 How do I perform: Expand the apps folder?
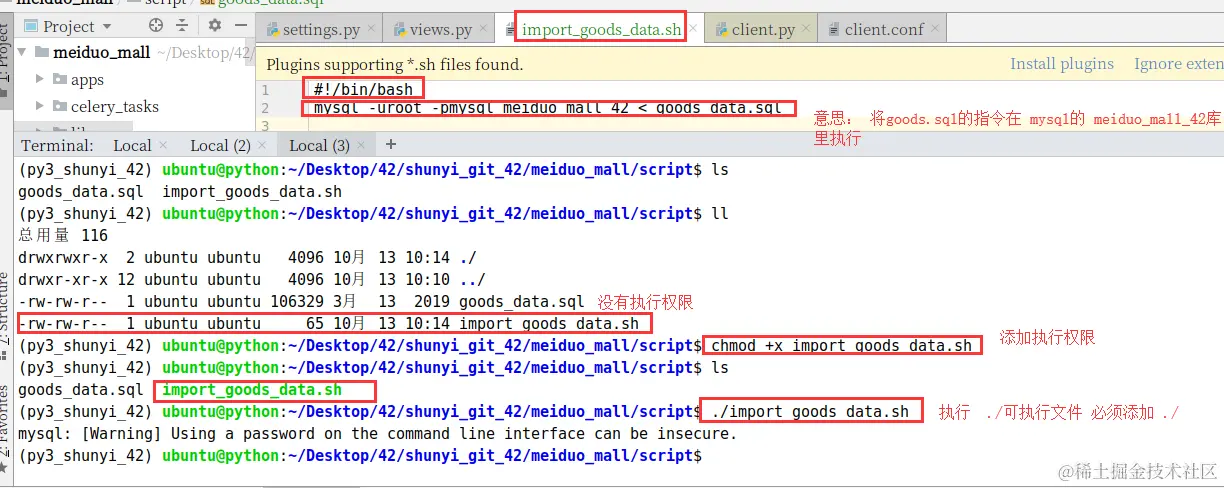pos(40,79)
